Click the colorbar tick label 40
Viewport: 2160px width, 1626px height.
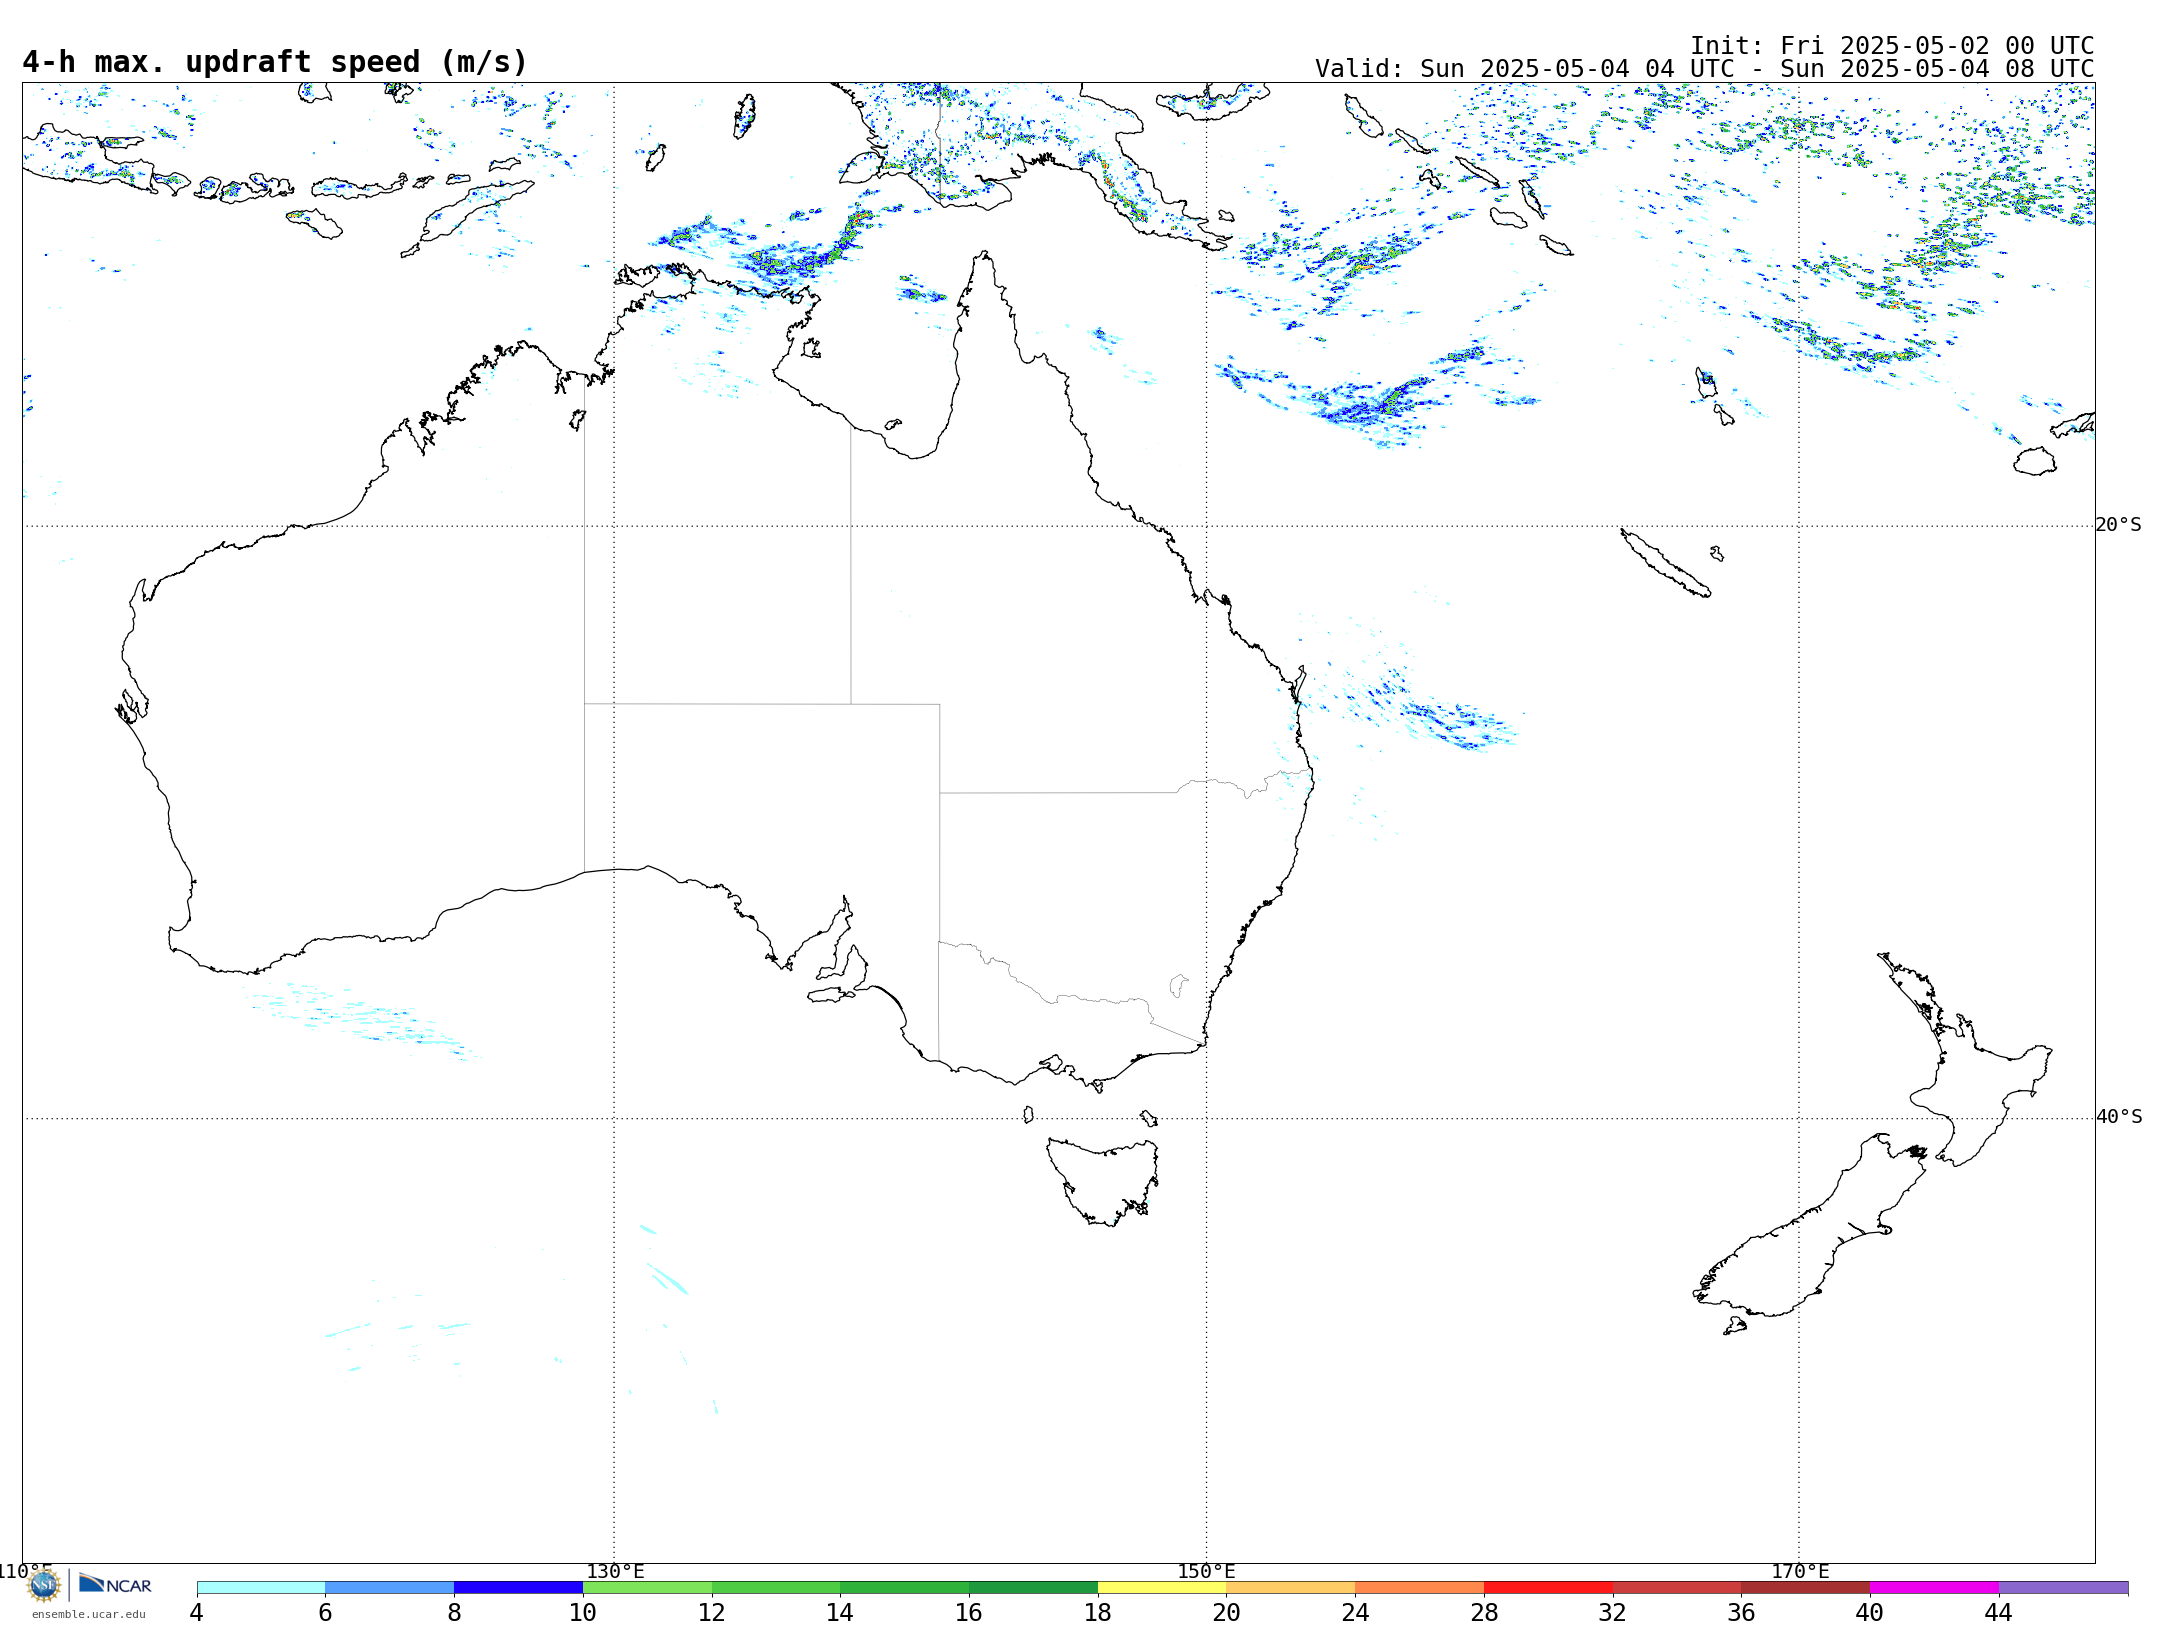point(1870,1613)
